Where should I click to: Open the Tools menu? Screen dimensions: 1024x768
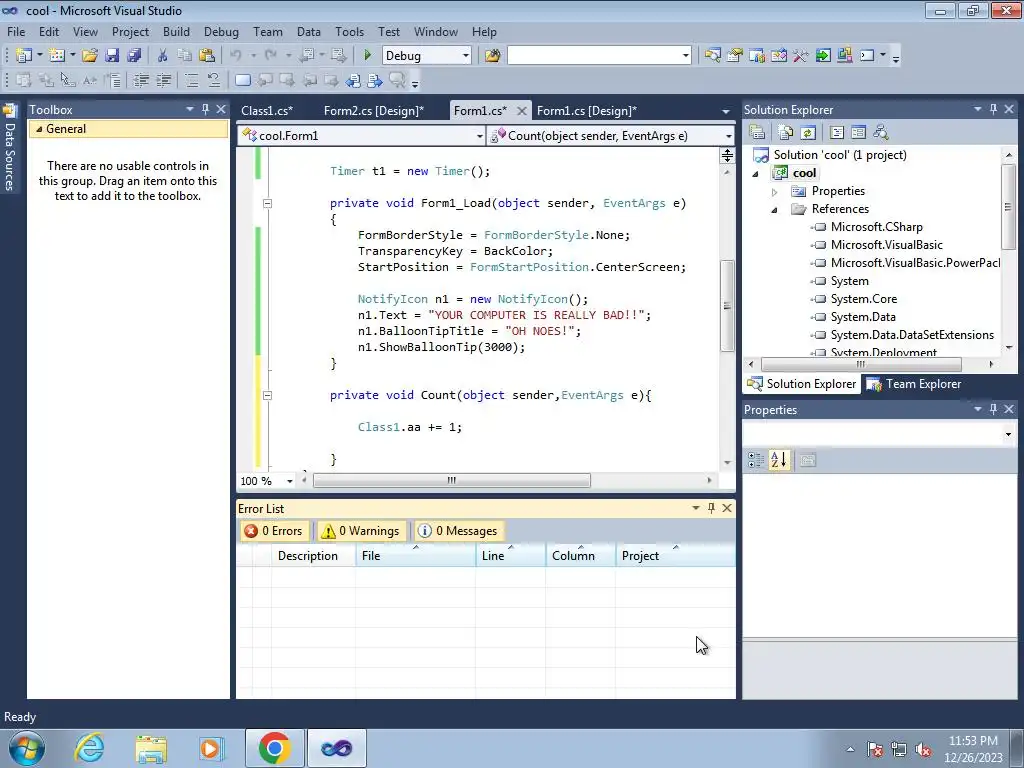click(x=349, y=31)
